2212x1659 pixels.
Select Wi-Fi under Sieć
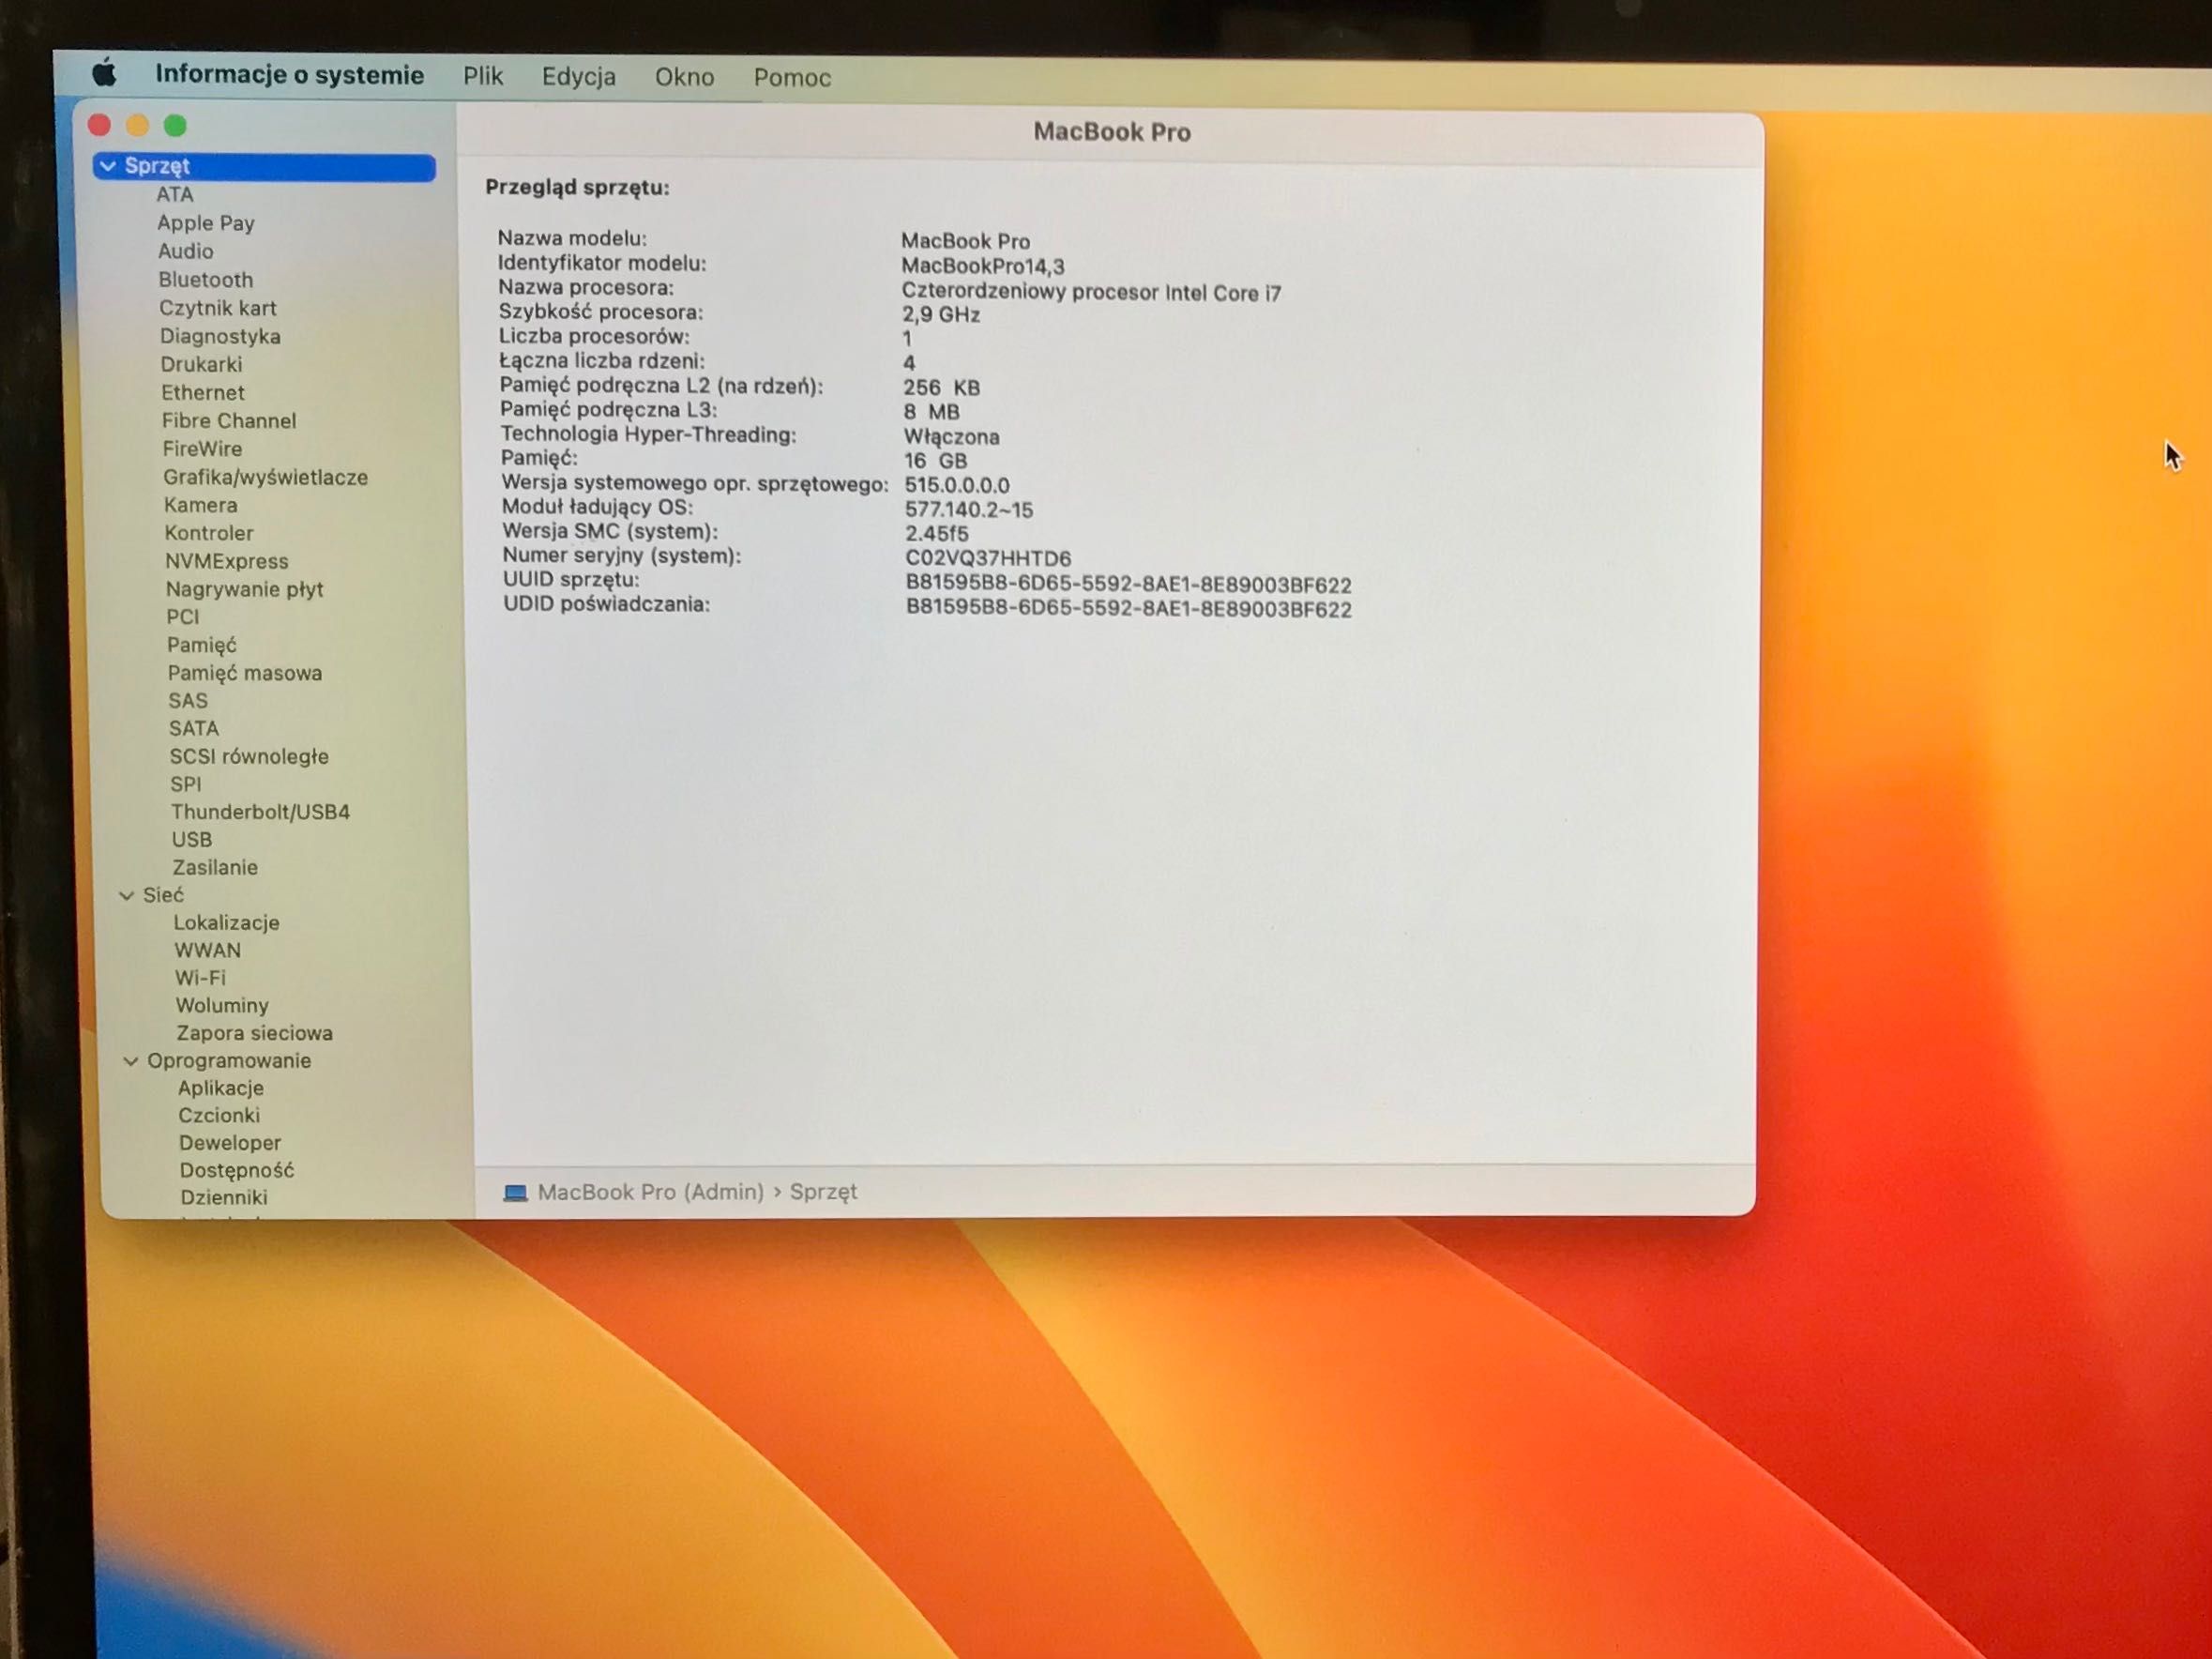pos(201,978)
